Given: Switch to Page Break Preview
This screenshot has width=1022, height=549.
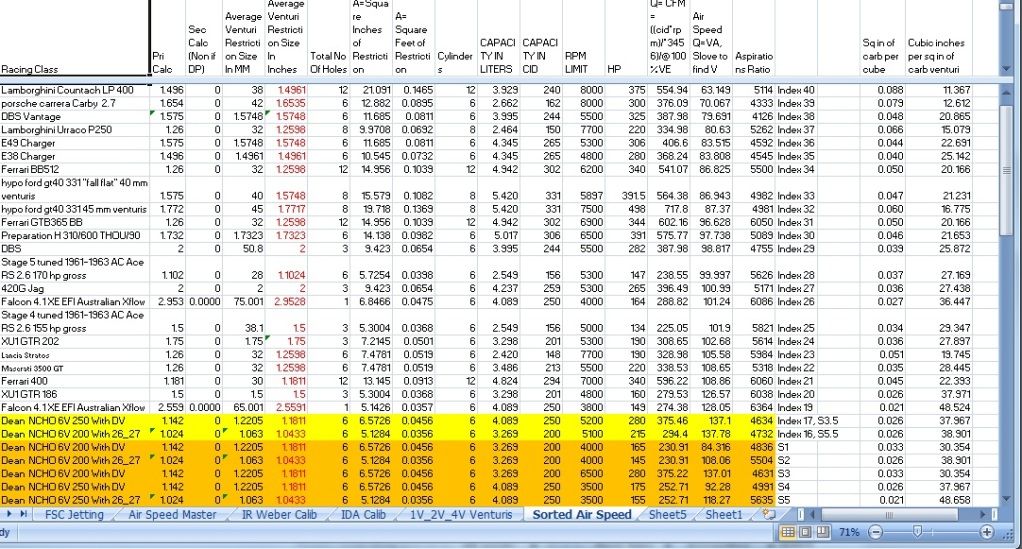Looking at the screenshot, I should pos(823,532).
